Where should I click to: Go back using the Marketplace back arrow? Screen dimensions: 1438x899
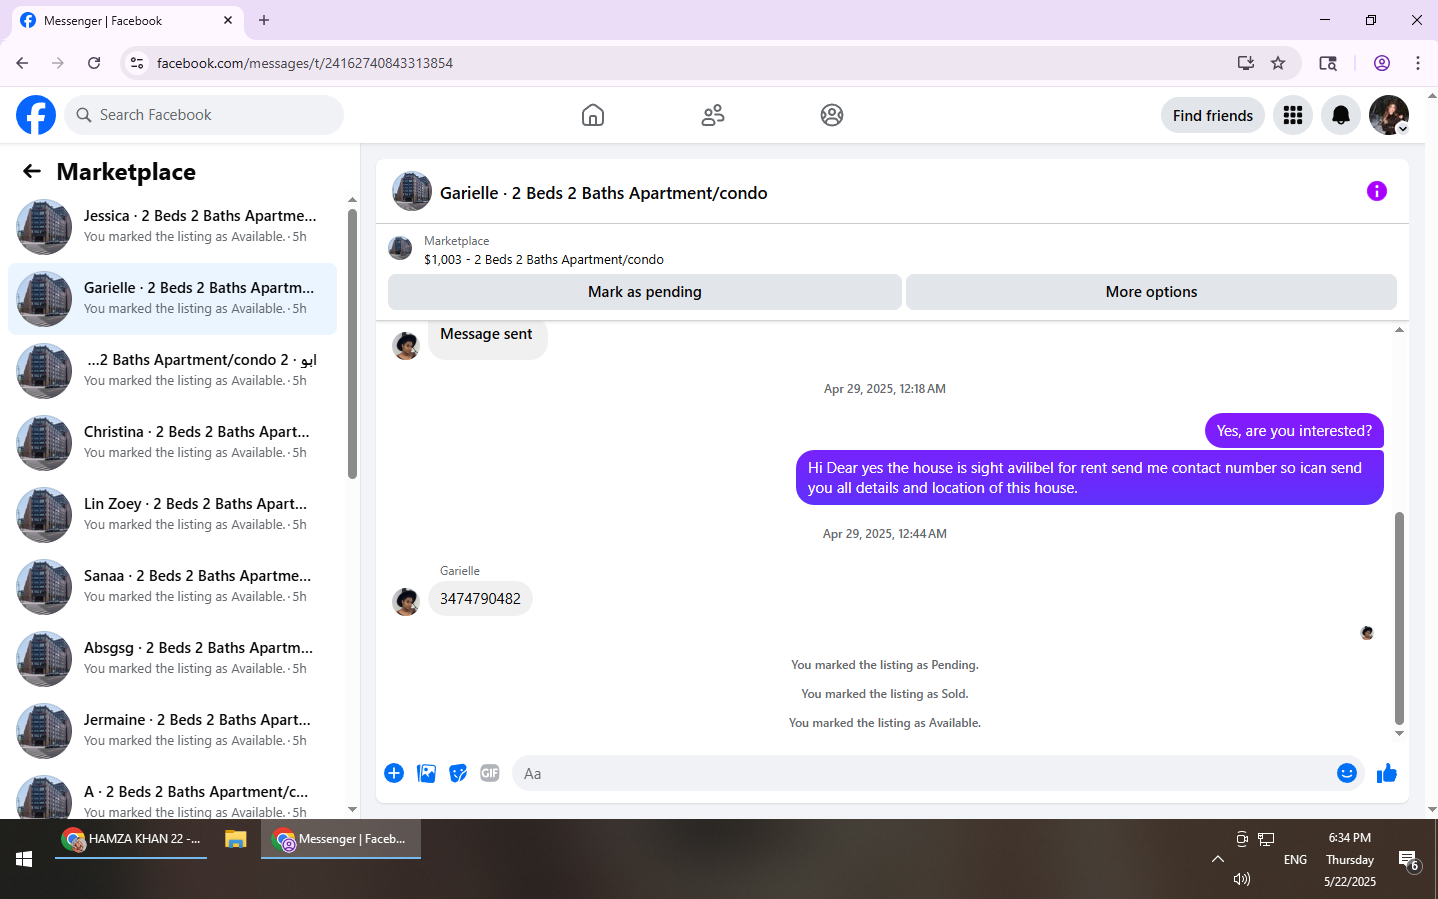32,171
